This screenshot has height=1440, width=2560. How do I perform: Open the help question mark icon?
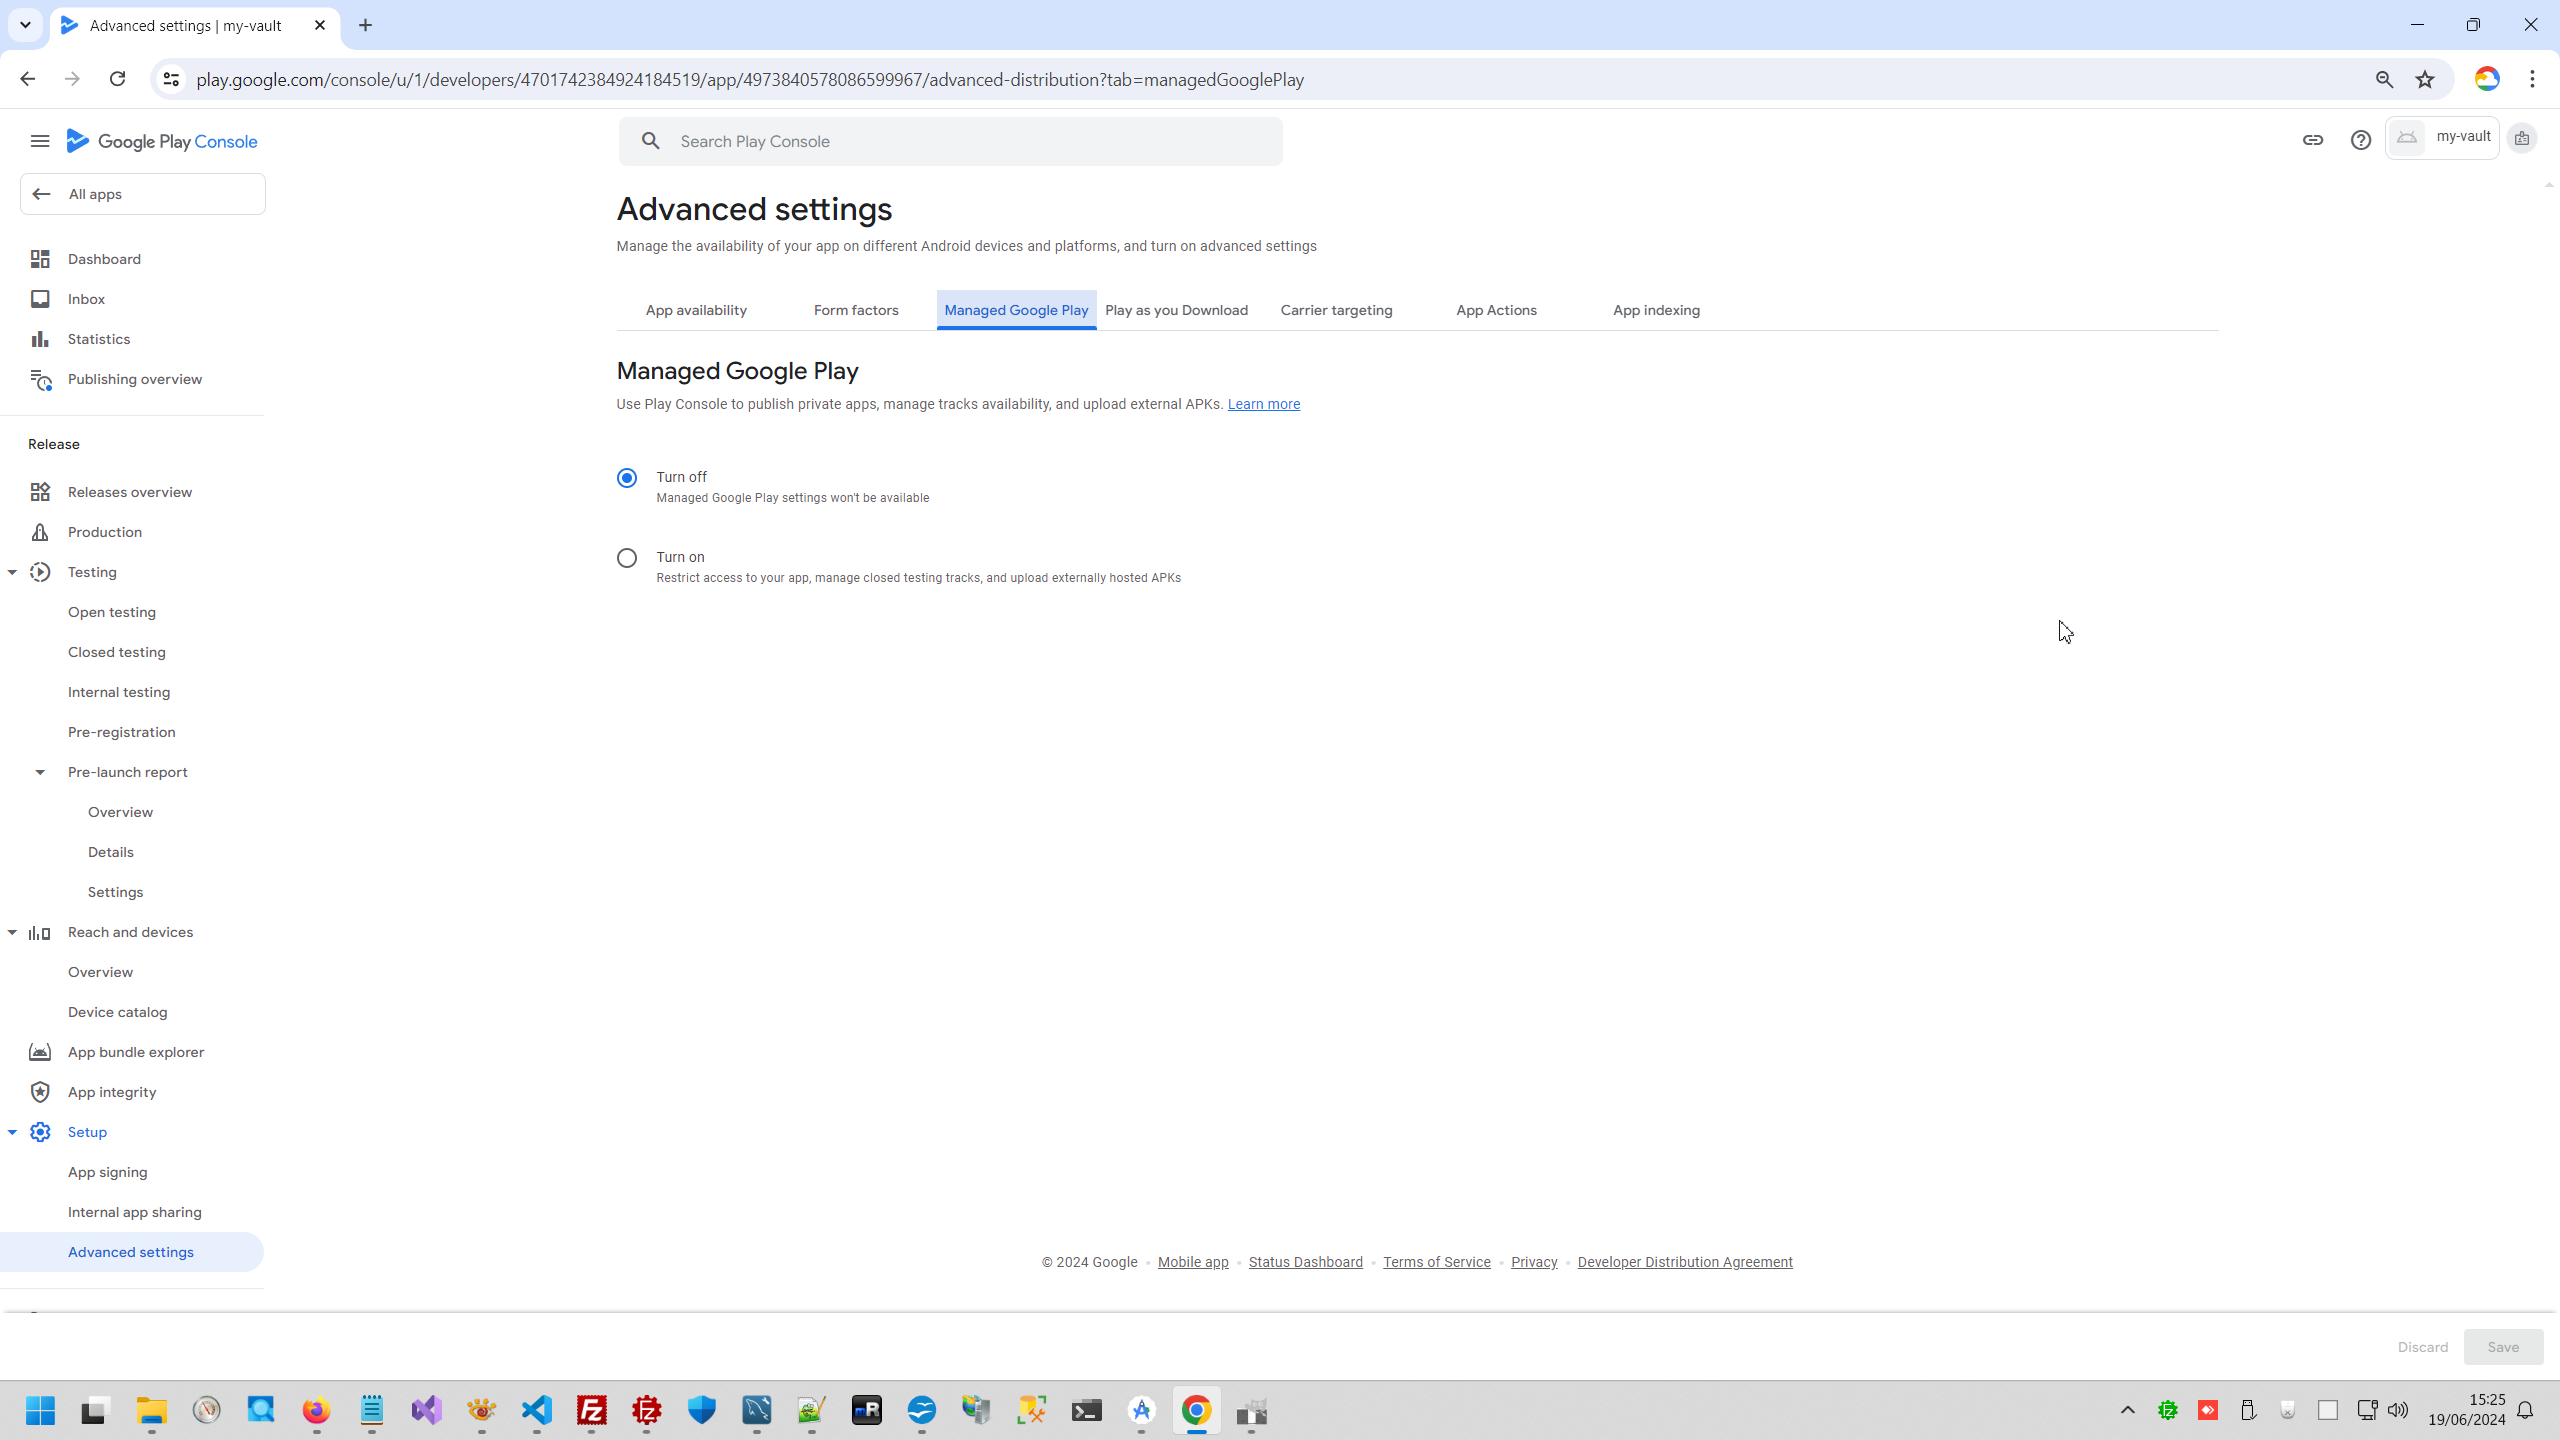2360,140
